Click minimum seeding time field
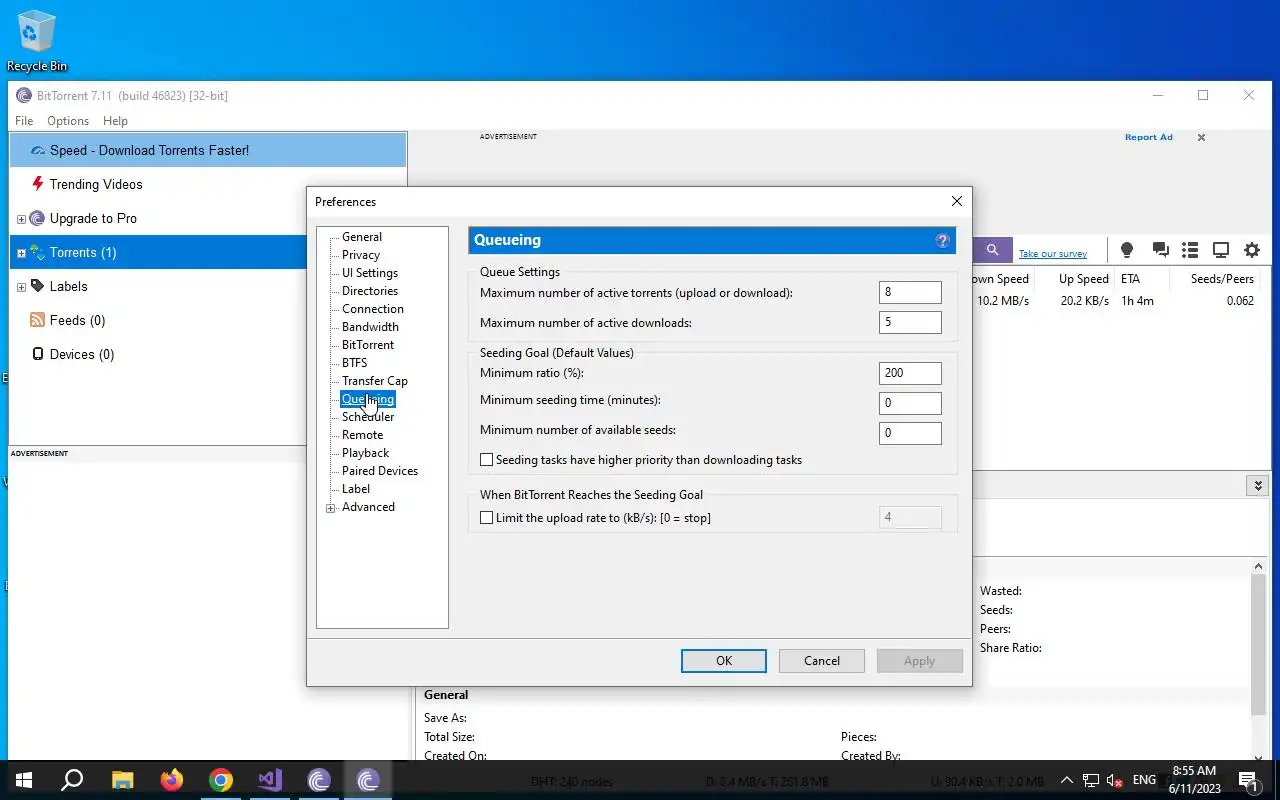Viewport: 1280px width, 800px height. pos(910,403)
